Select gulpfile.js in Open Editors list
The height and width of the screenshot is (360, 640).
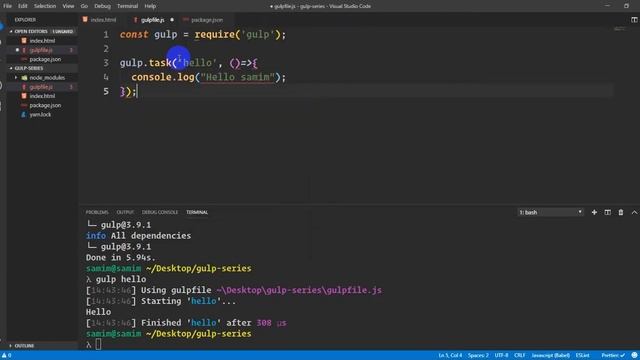tap(41, 50)
